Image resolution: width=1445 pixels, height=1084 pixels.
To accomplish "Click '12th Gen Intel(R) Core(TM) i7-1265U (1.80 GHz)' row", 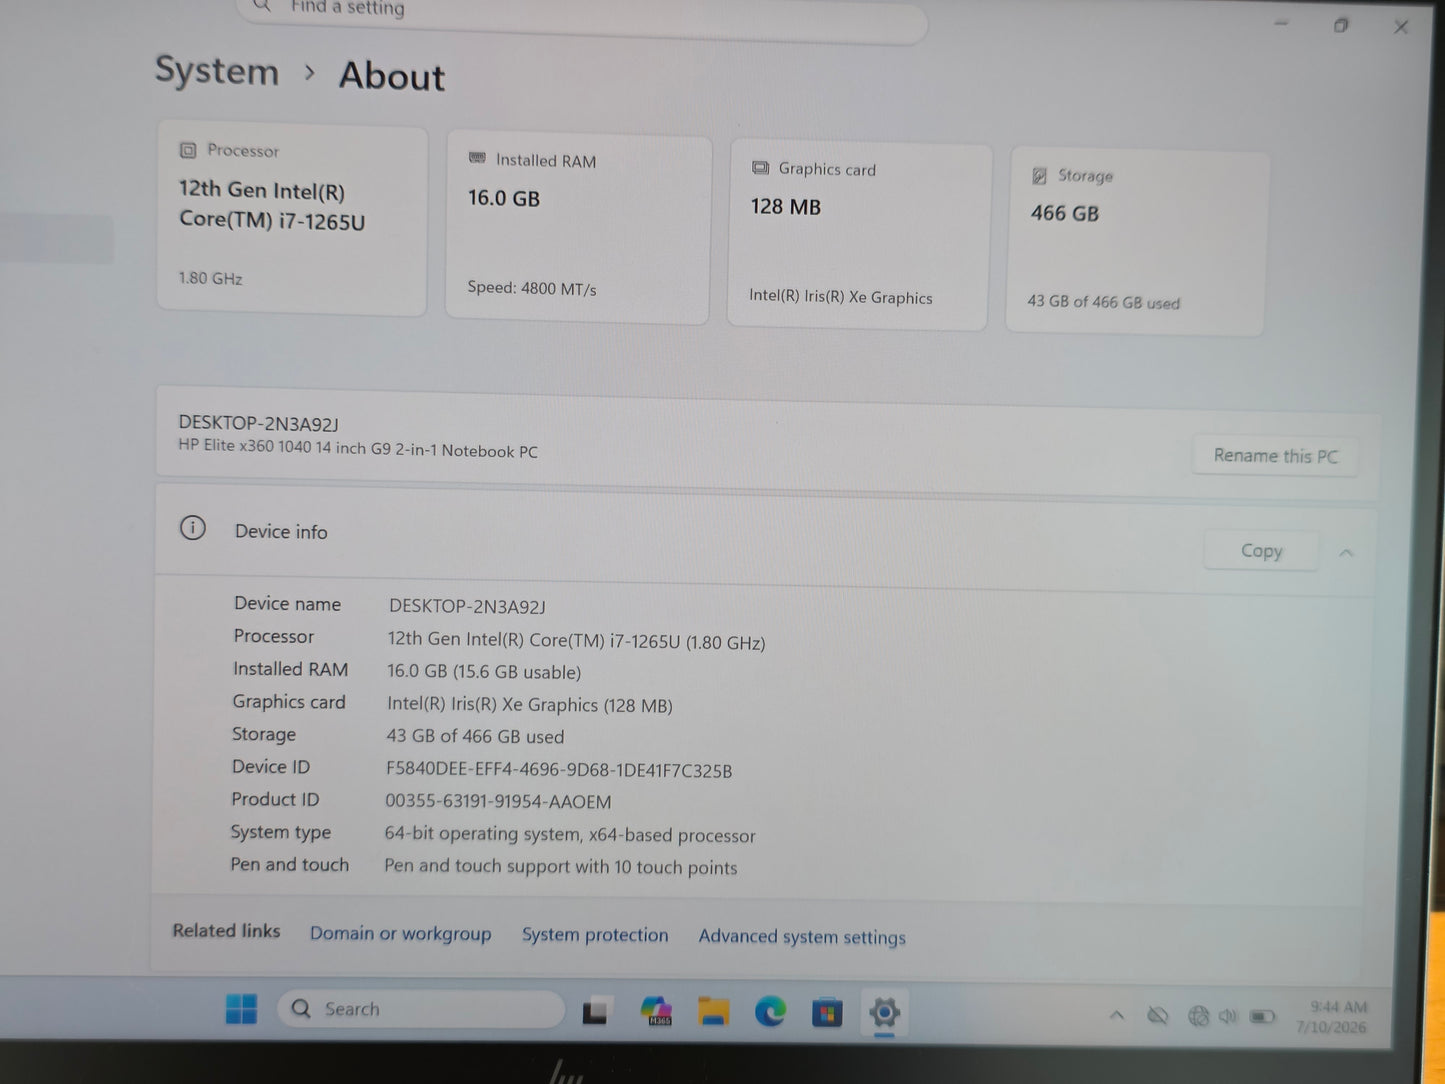I will (x=576, y=641).
